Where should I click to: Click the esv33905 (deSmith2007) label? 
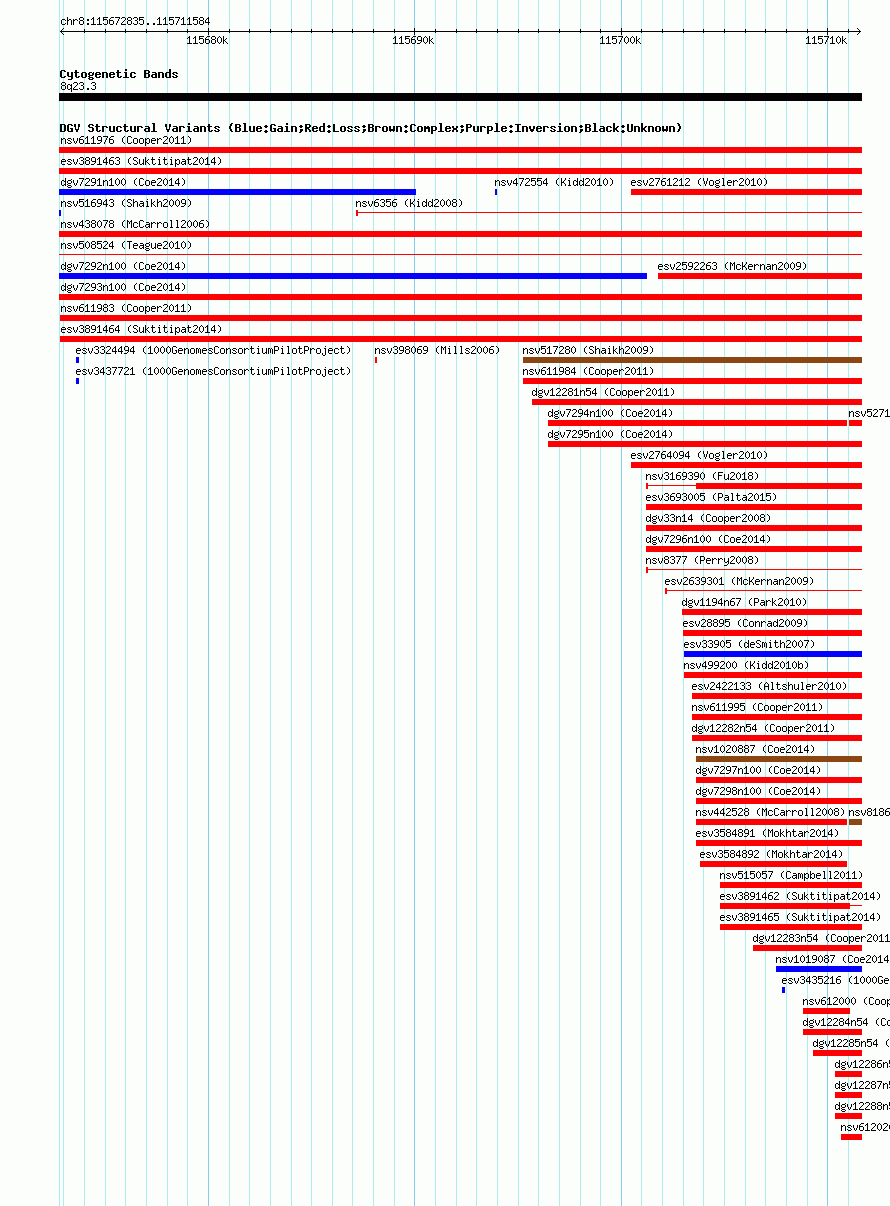click(x=749, y=644)
